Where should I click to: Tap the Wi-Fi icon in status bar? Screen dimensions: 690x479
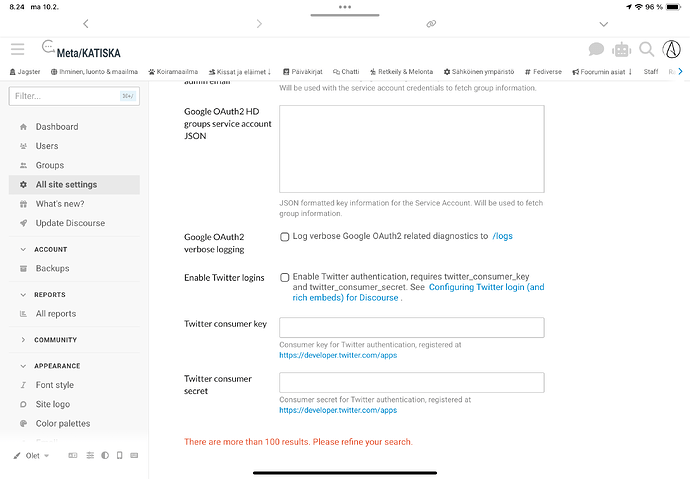tap(639, 7)
